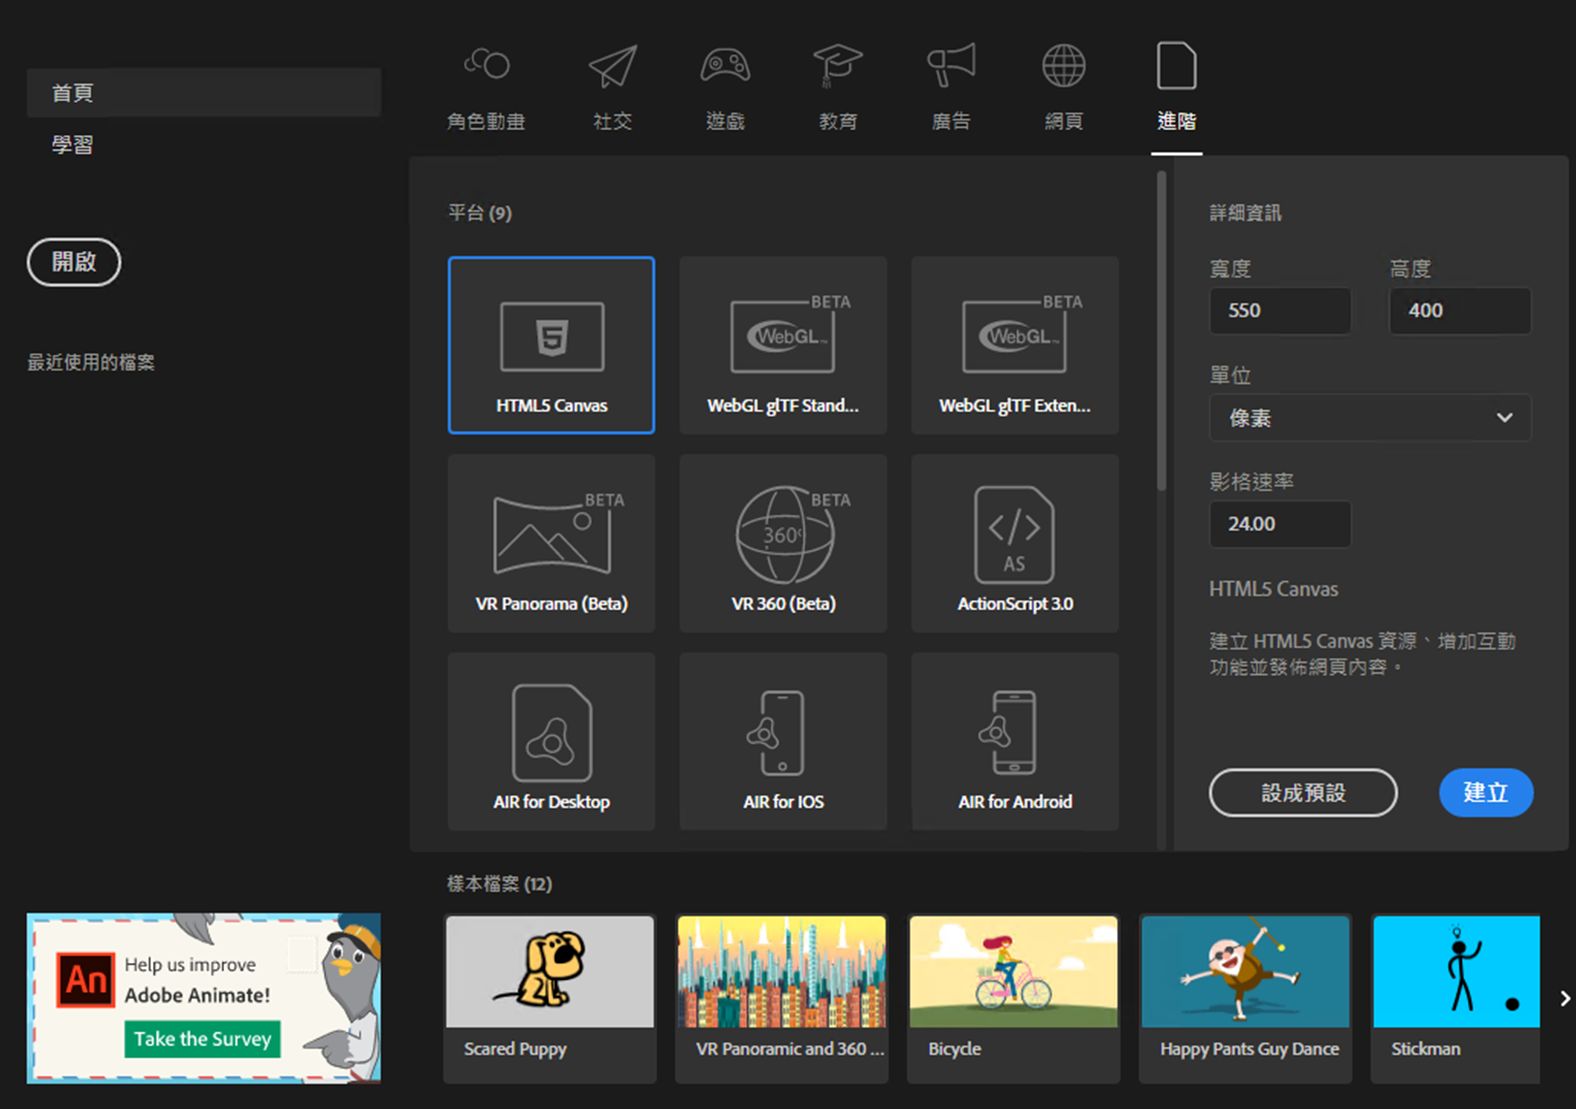Click the 影格速率 frame rate field
The height and width of the screenshot is (1109, 1576).
(x=1280, y=524)
